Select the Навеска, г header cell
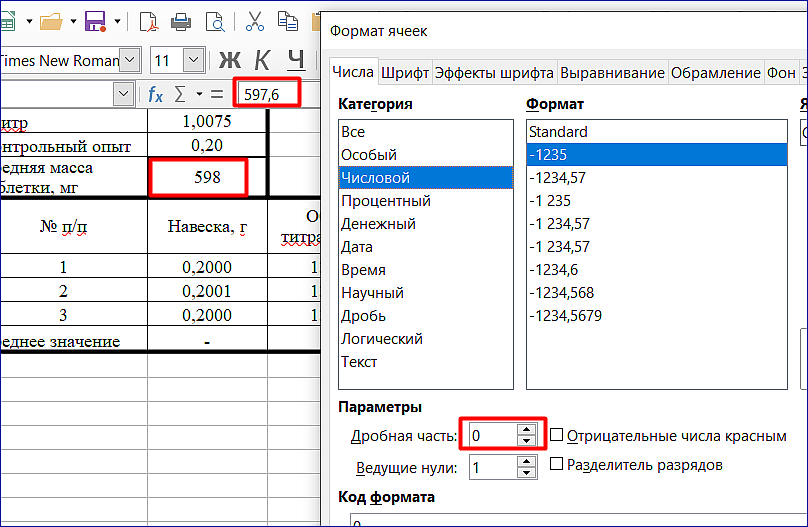The height and width of the screenshot is (527, 808). click(x=207, y=226)
